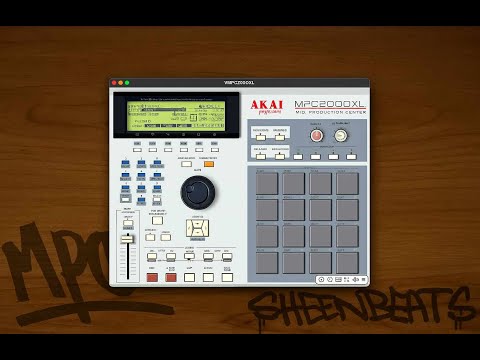Click the orange OPEN WINDOW button
This screenshot has height=360, width=480.
click(209, 164)
